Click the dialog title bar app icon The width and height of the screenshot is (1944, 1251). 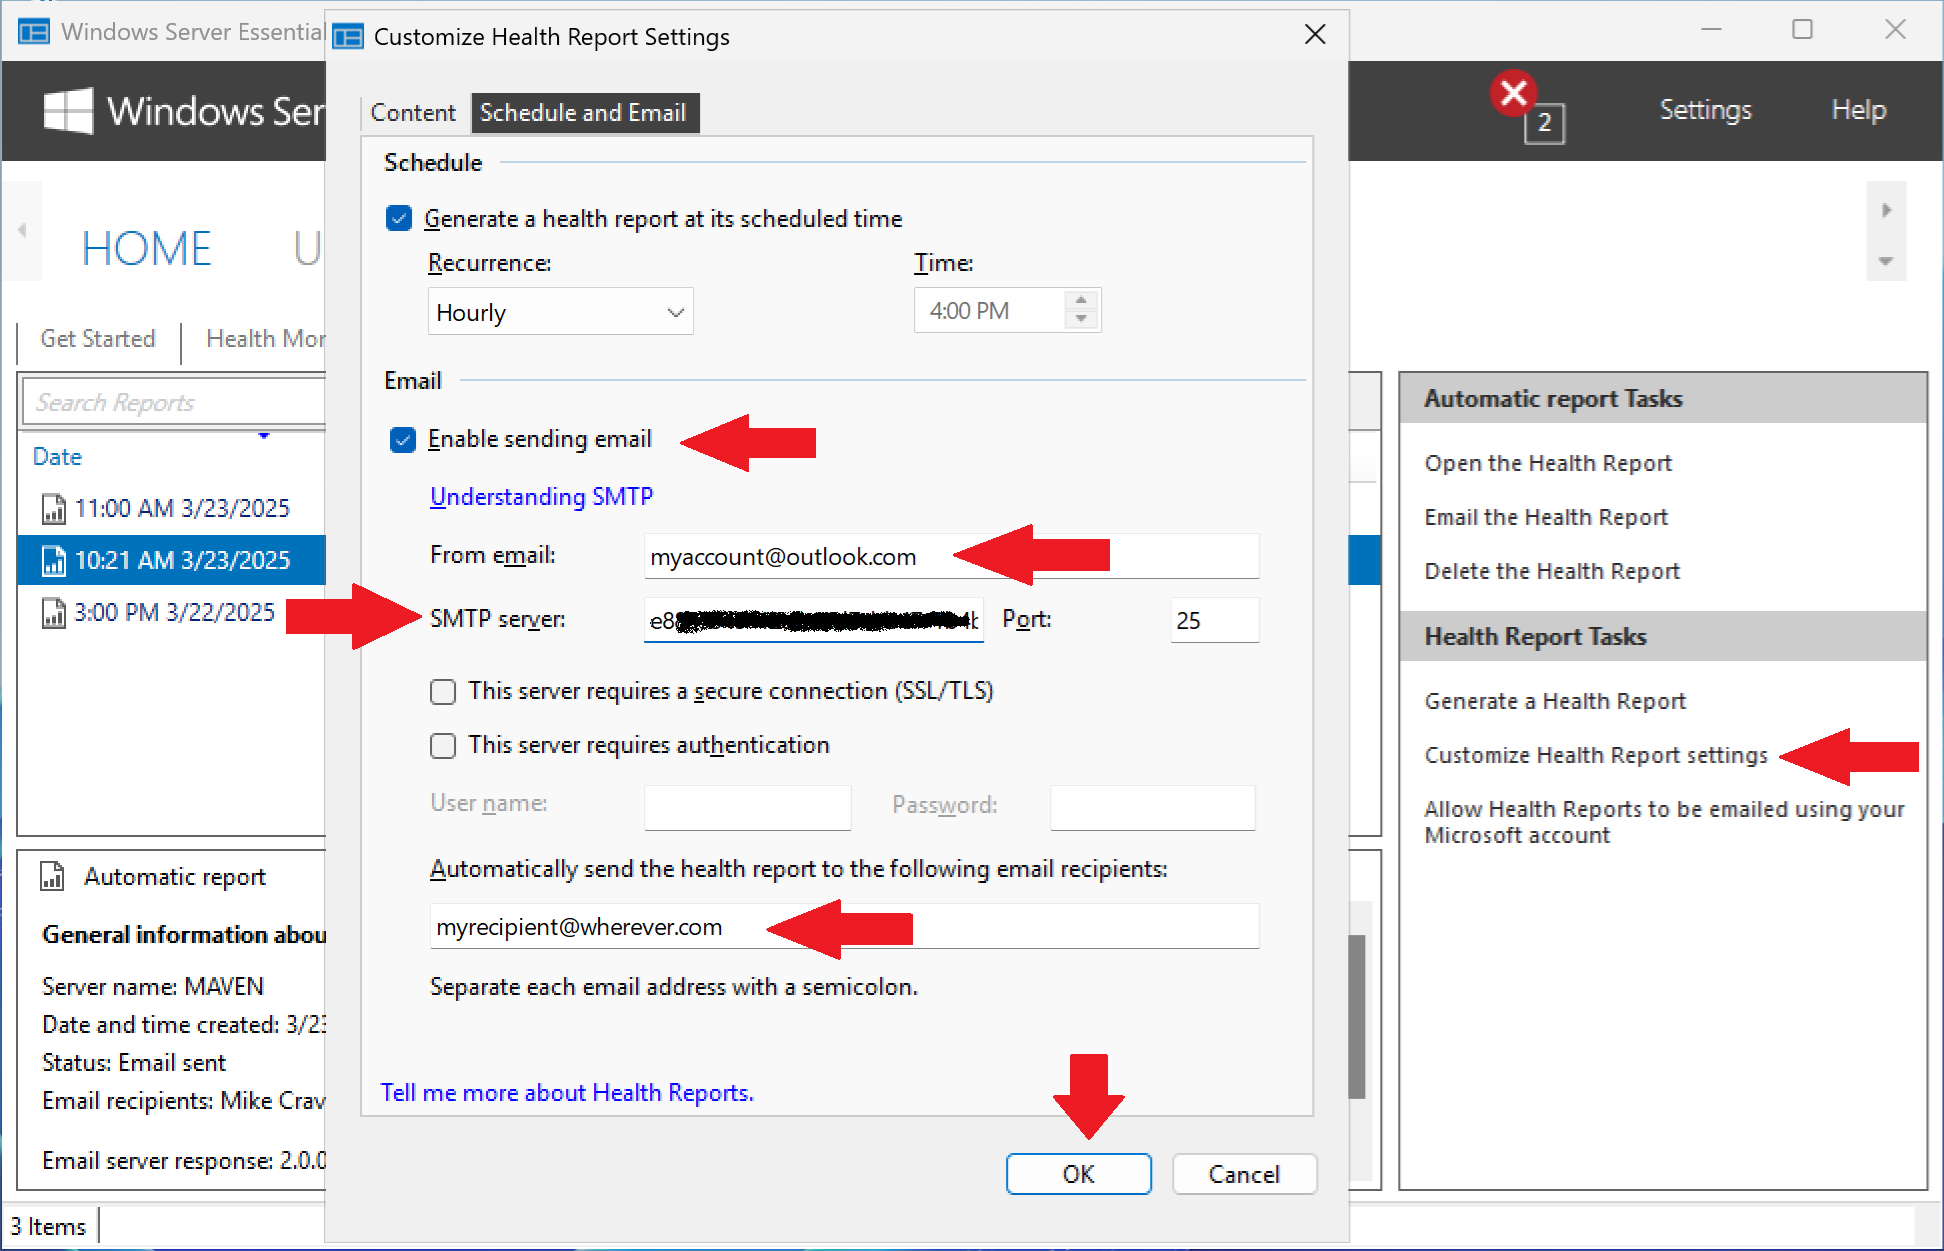point(348,37)
